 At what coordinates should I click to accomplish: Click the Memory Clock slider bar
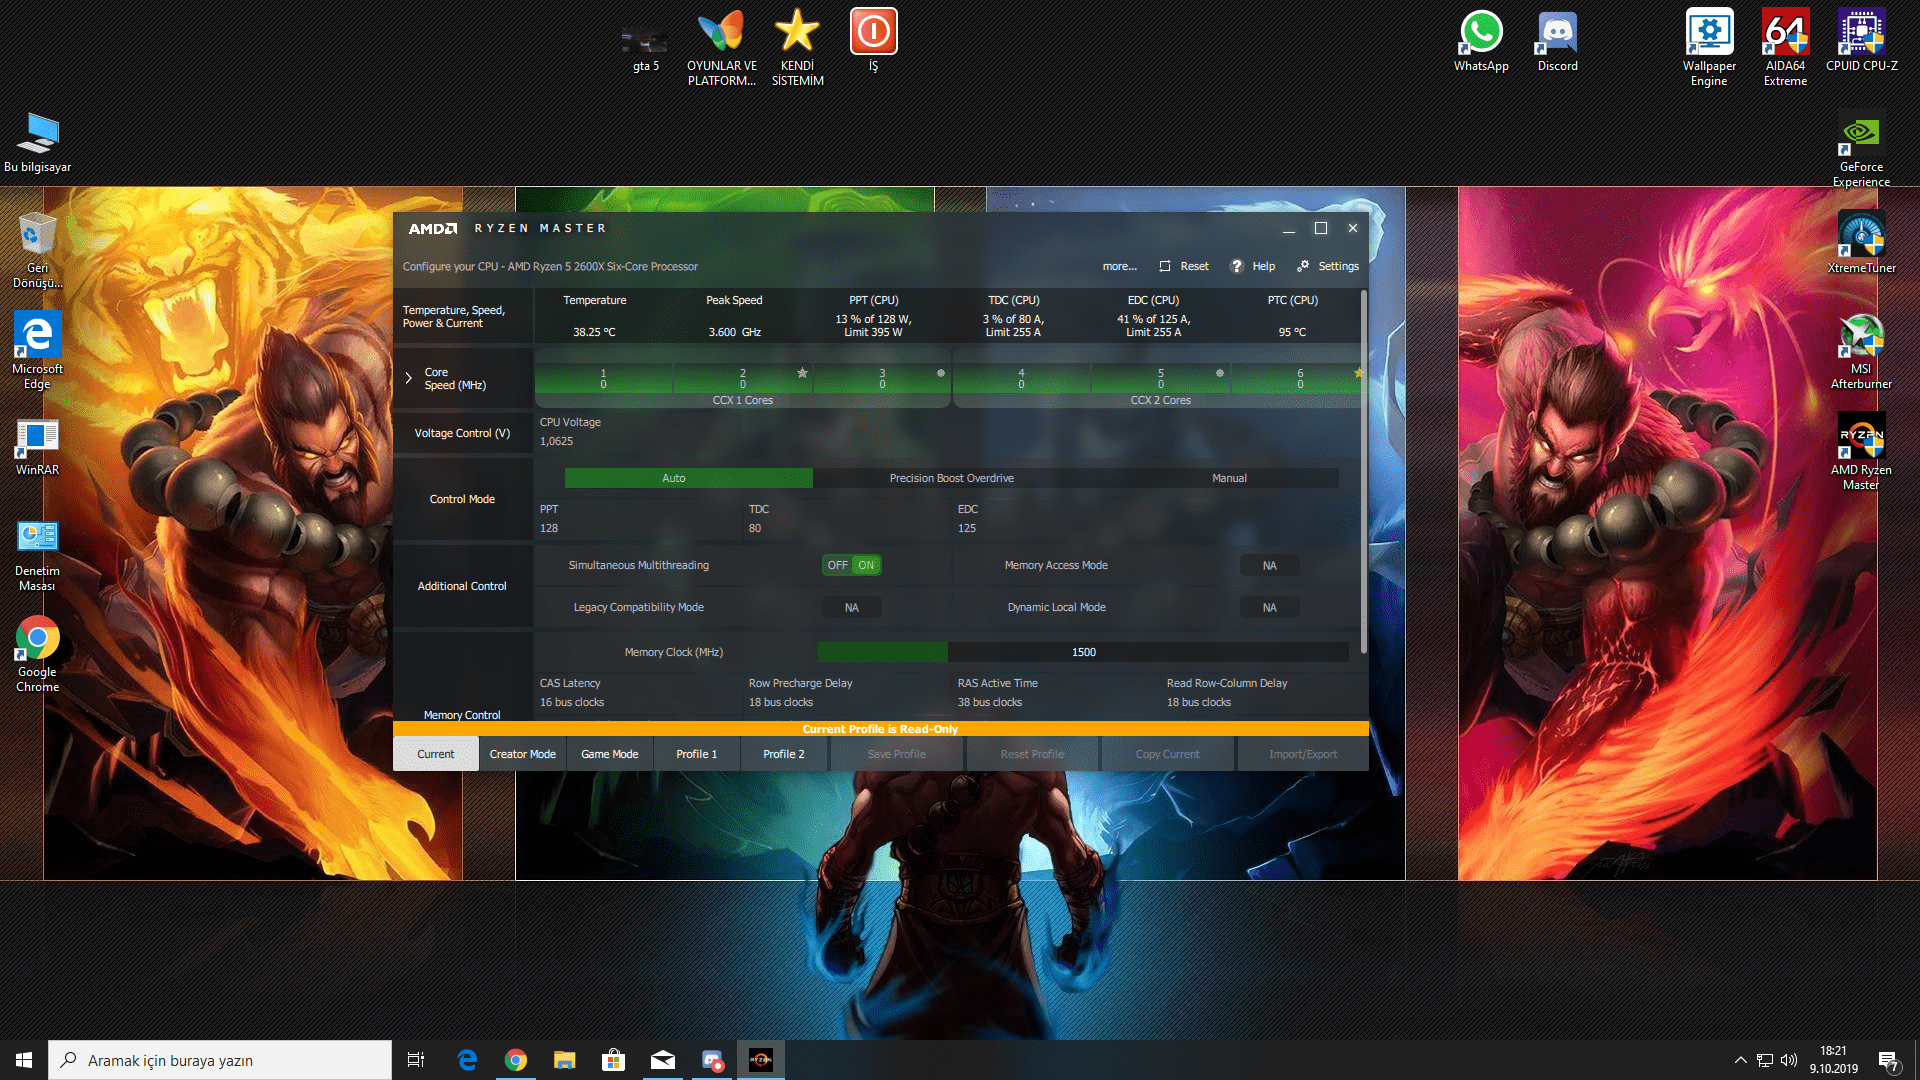(x=1083, y=652)
